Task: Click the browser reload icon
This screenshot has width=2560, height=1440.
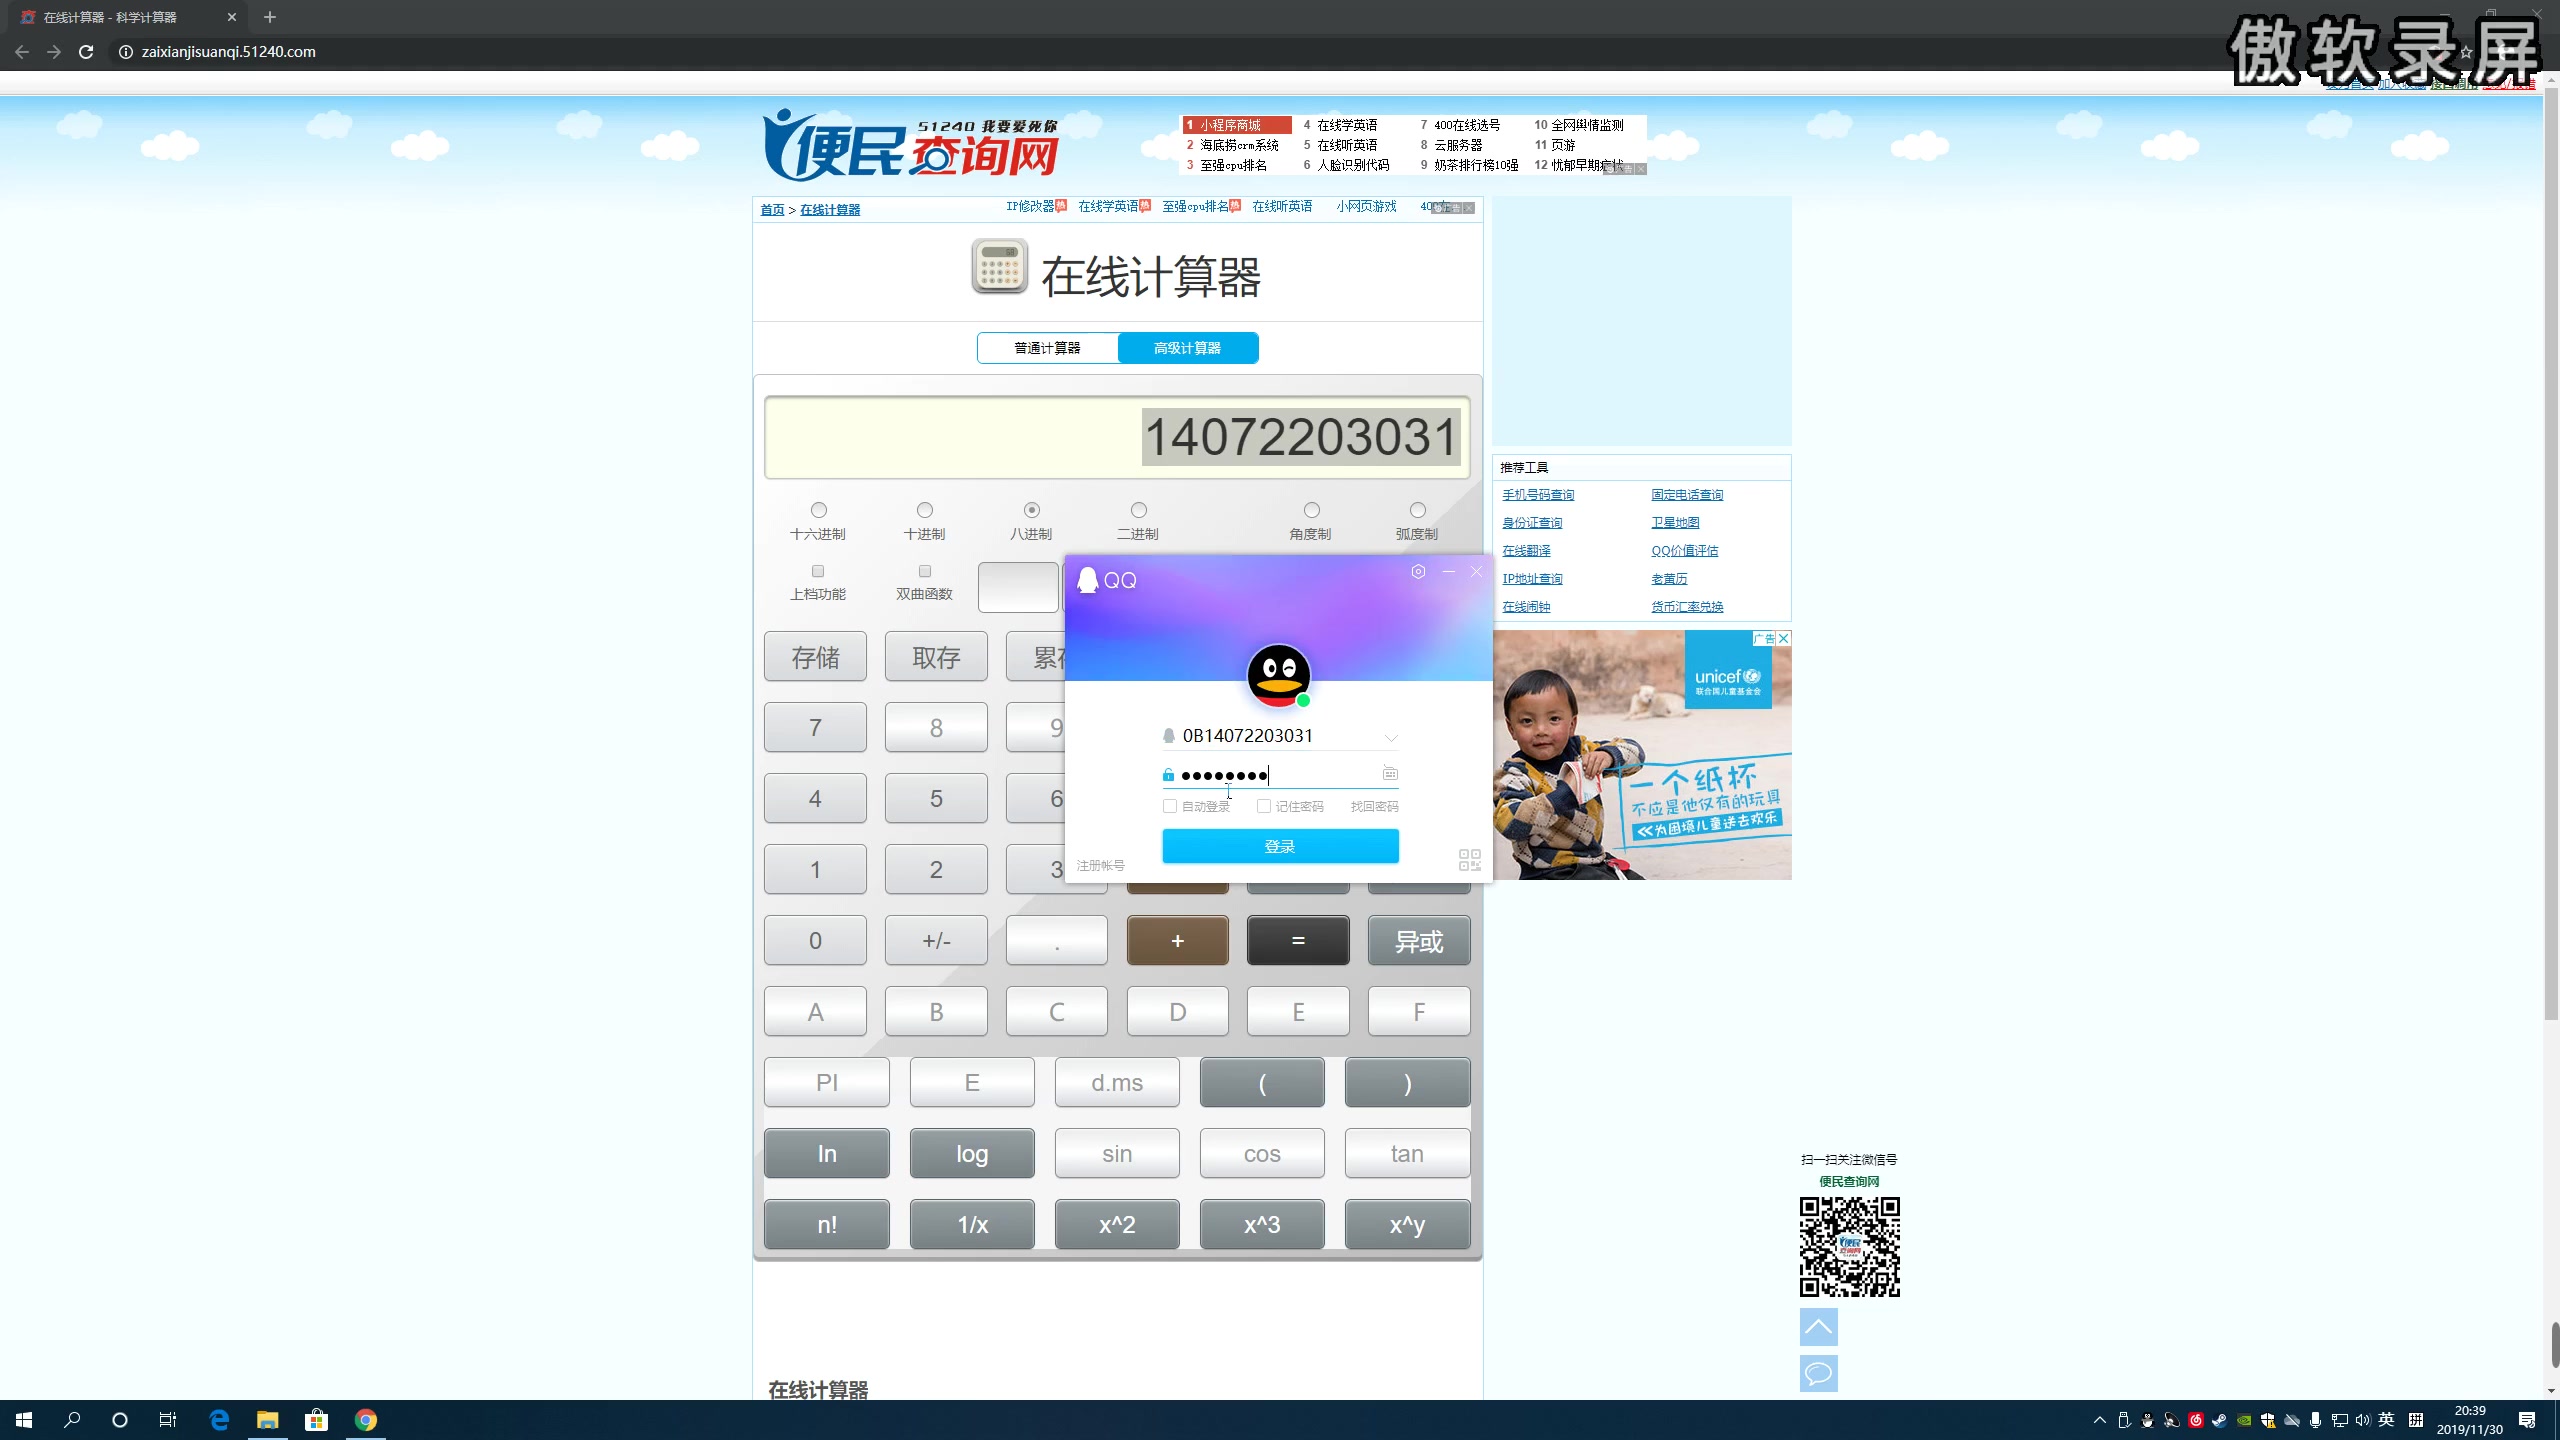Action: tap(86, 52)
